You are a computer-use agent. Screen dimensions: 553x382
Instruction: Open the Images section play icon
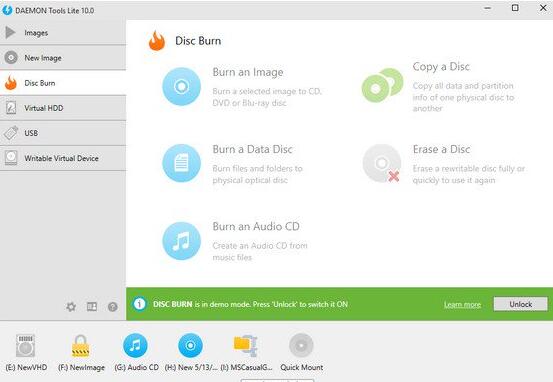pos(11,32)
